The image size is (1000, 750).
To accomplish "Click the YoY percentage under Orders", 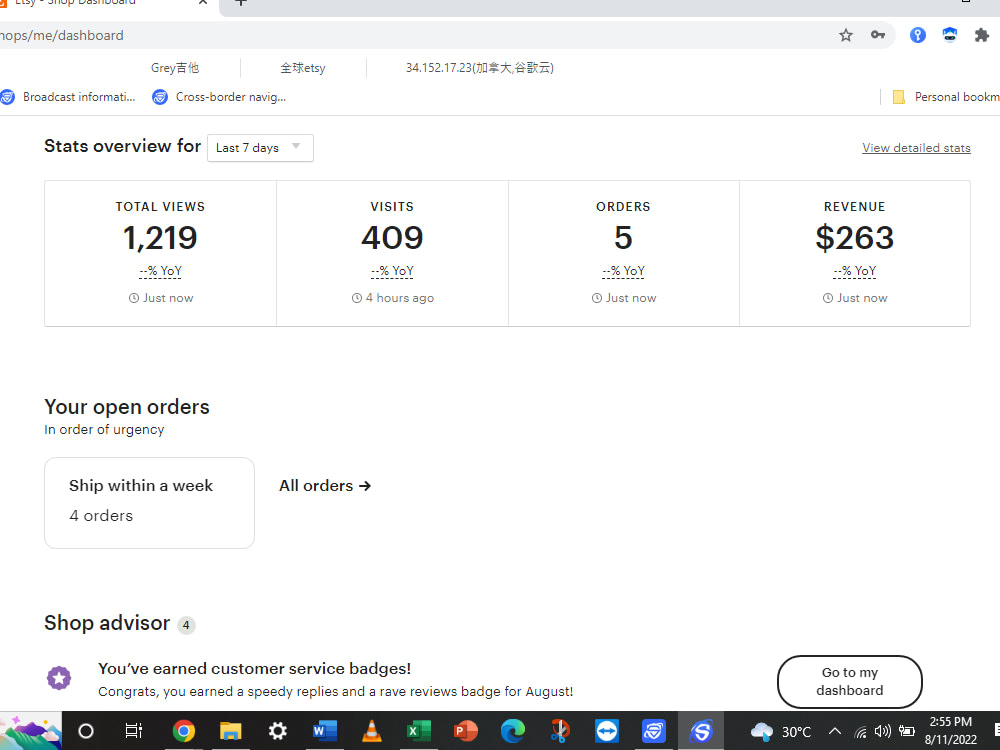I will pyautogui.click(x=624, y=271).
